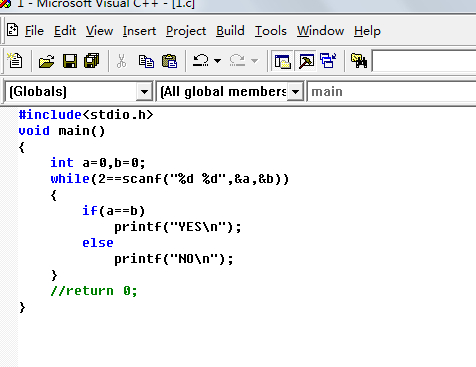Click the else keyword line
476x367 pixels.
(98, 243)
